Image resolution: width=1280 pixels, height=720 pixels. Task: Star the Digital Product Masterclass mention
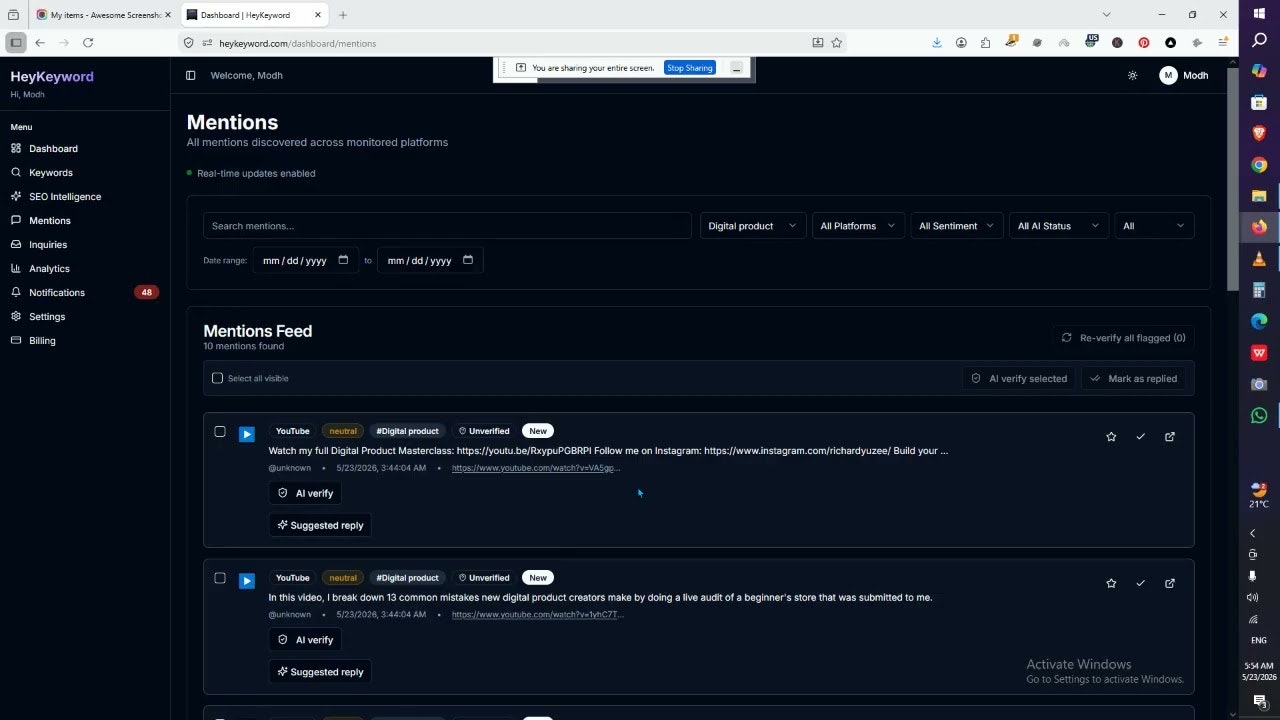click(1111, 437)
